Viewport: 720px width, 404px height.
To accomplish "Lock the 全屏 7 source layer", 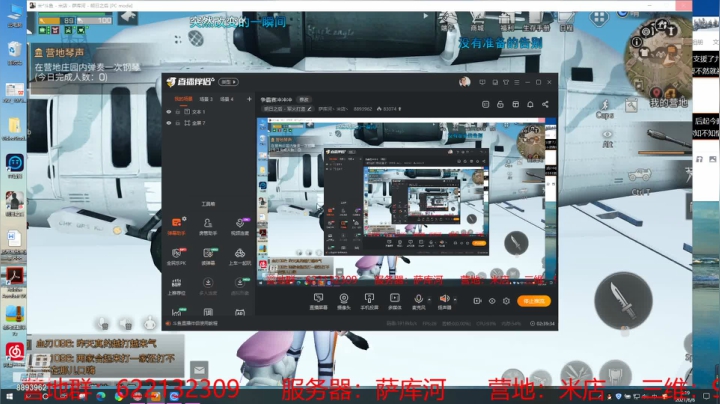I will pyautogui.click(x=178, y=123).
